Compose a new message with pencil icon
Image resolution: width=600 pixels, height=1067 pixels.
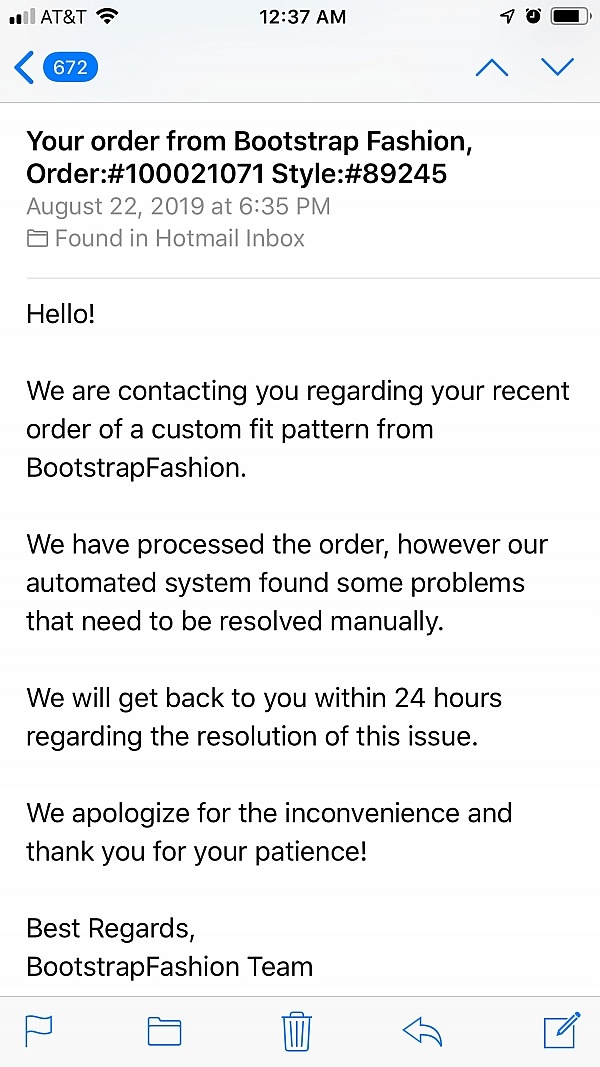(561, 1029)
